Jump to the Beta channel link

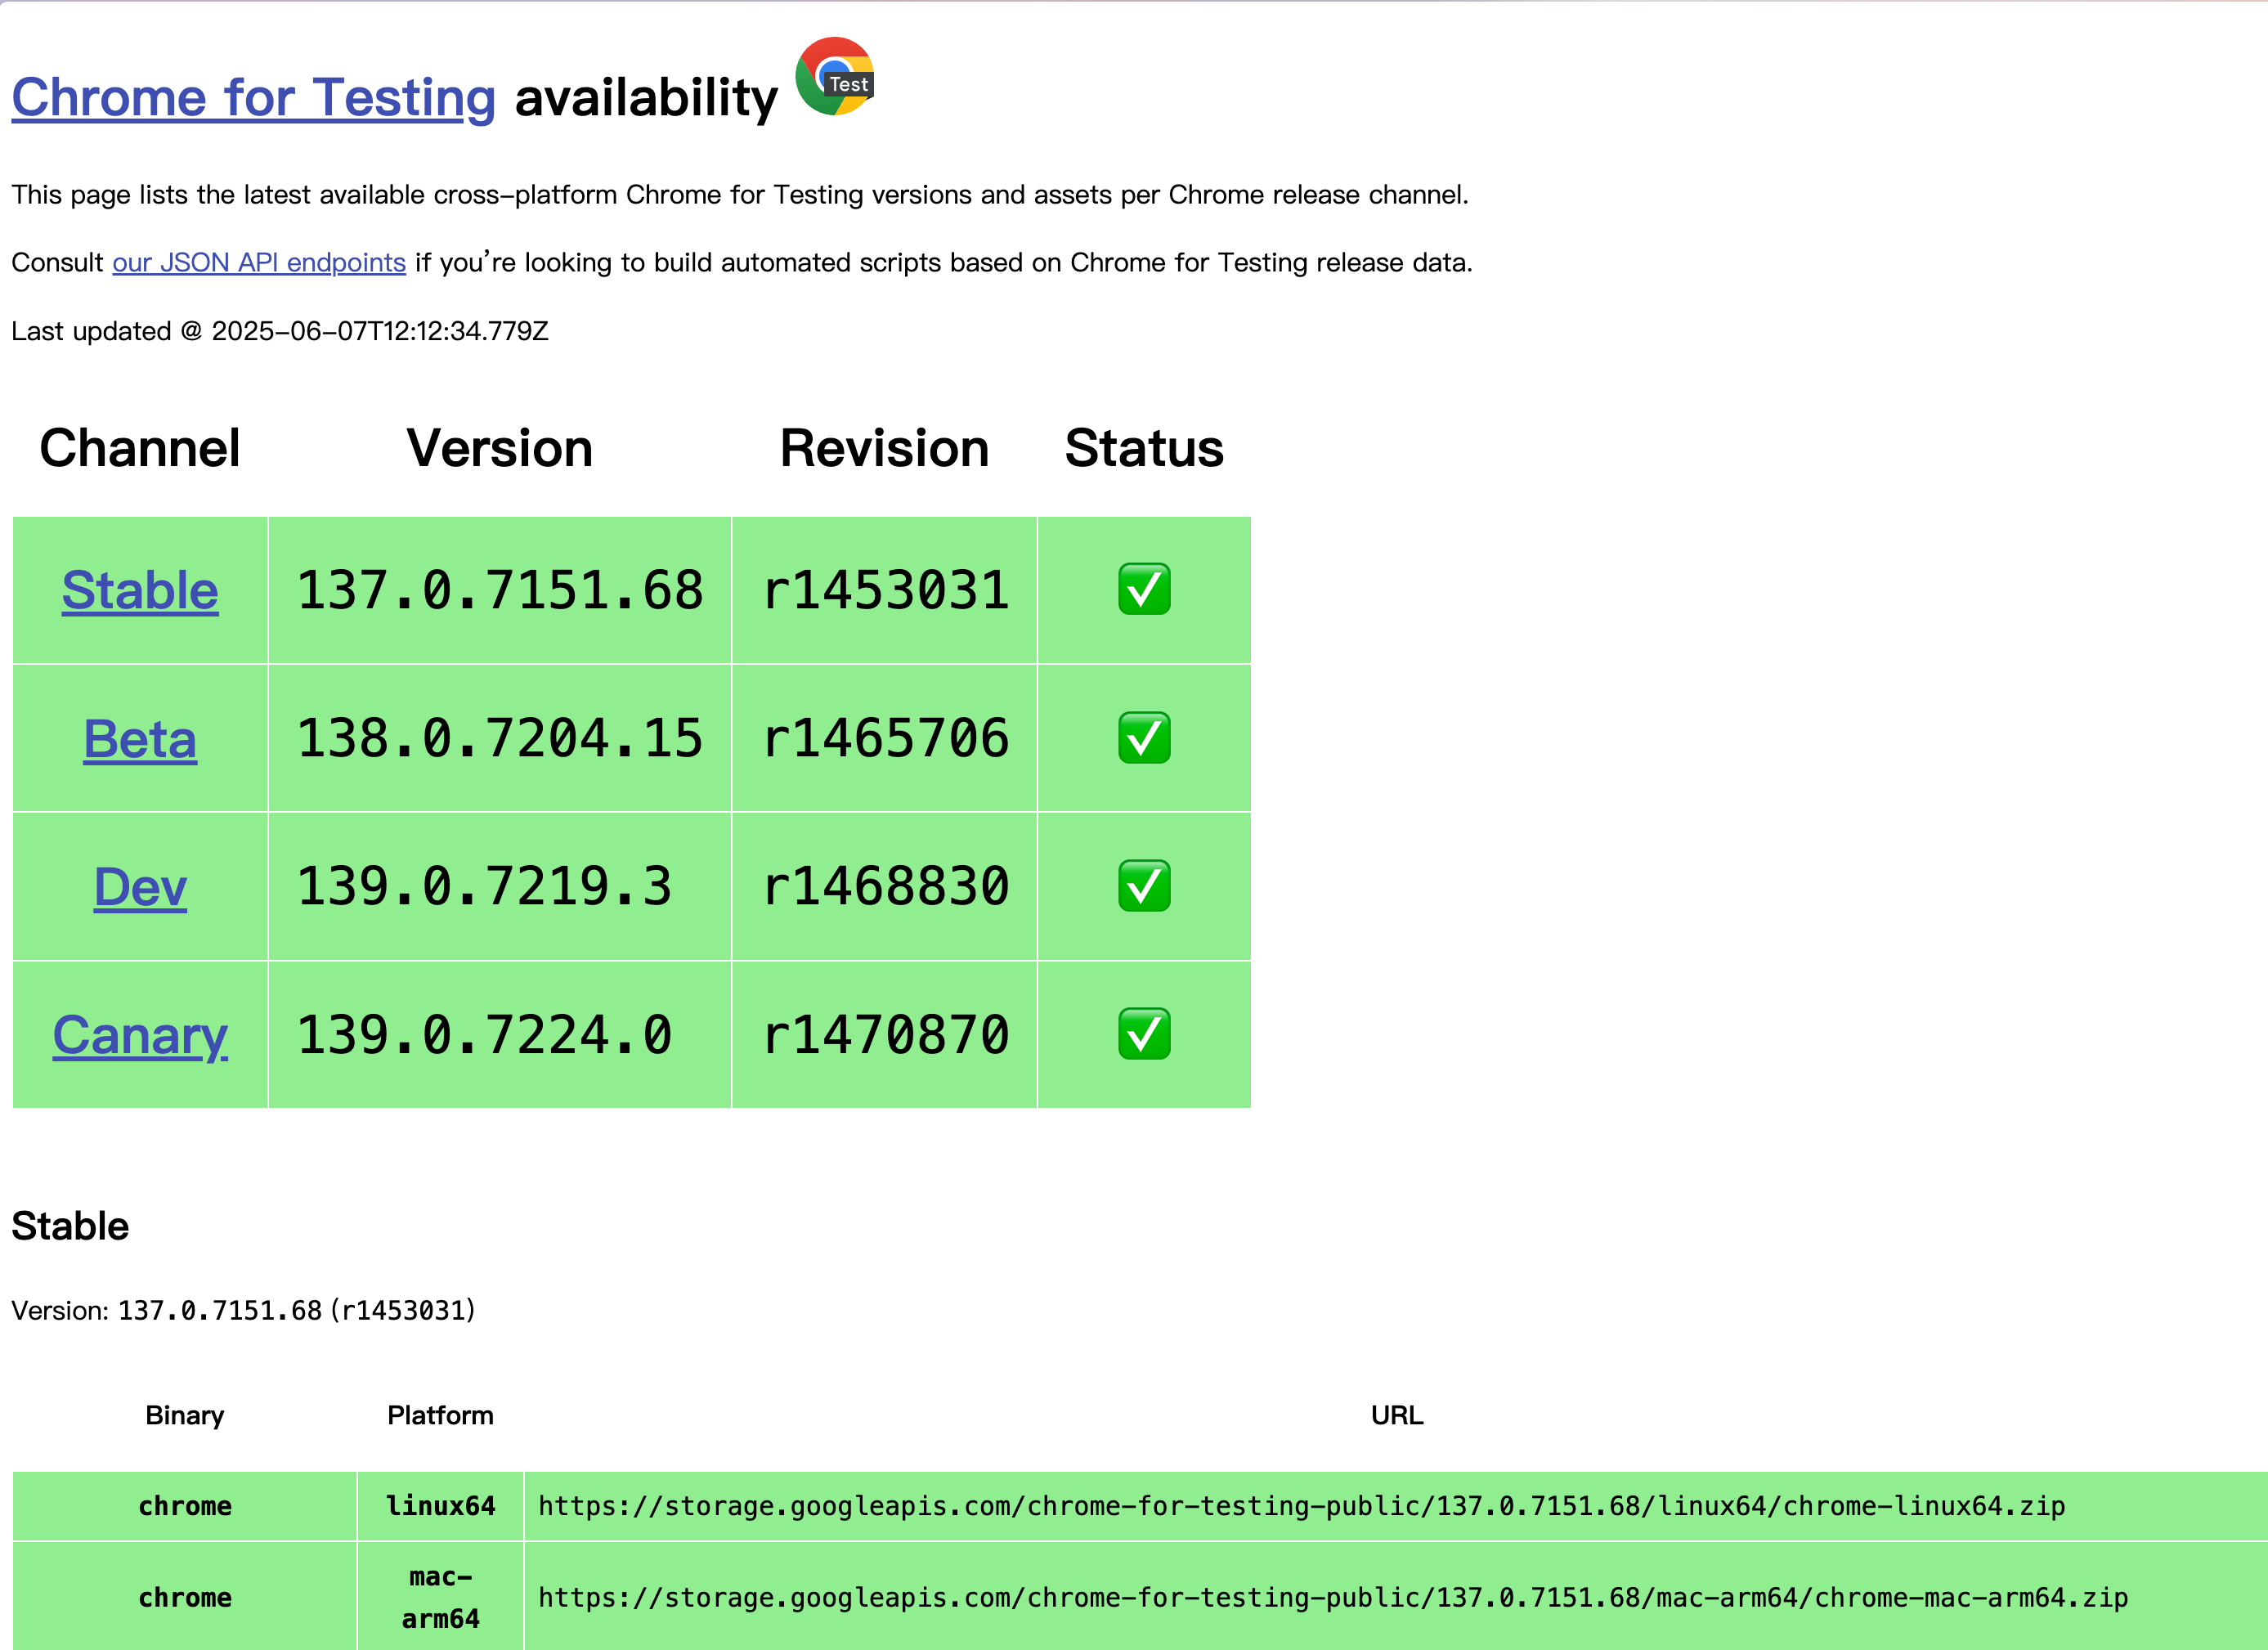tap(140, 739)
